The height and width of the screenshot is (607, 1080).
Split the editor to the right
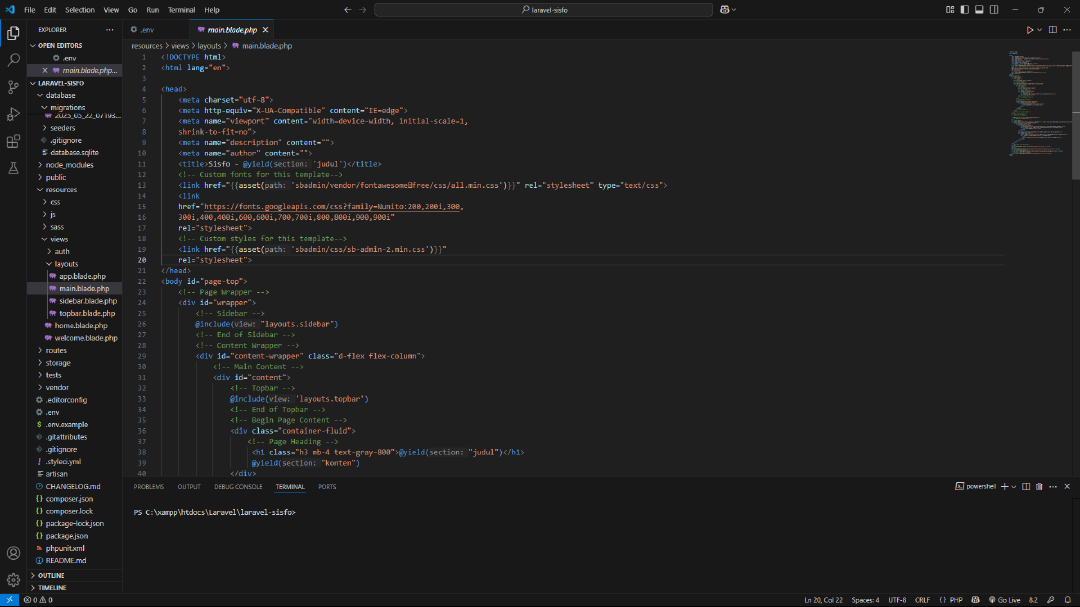click(x=1053, y=30)
